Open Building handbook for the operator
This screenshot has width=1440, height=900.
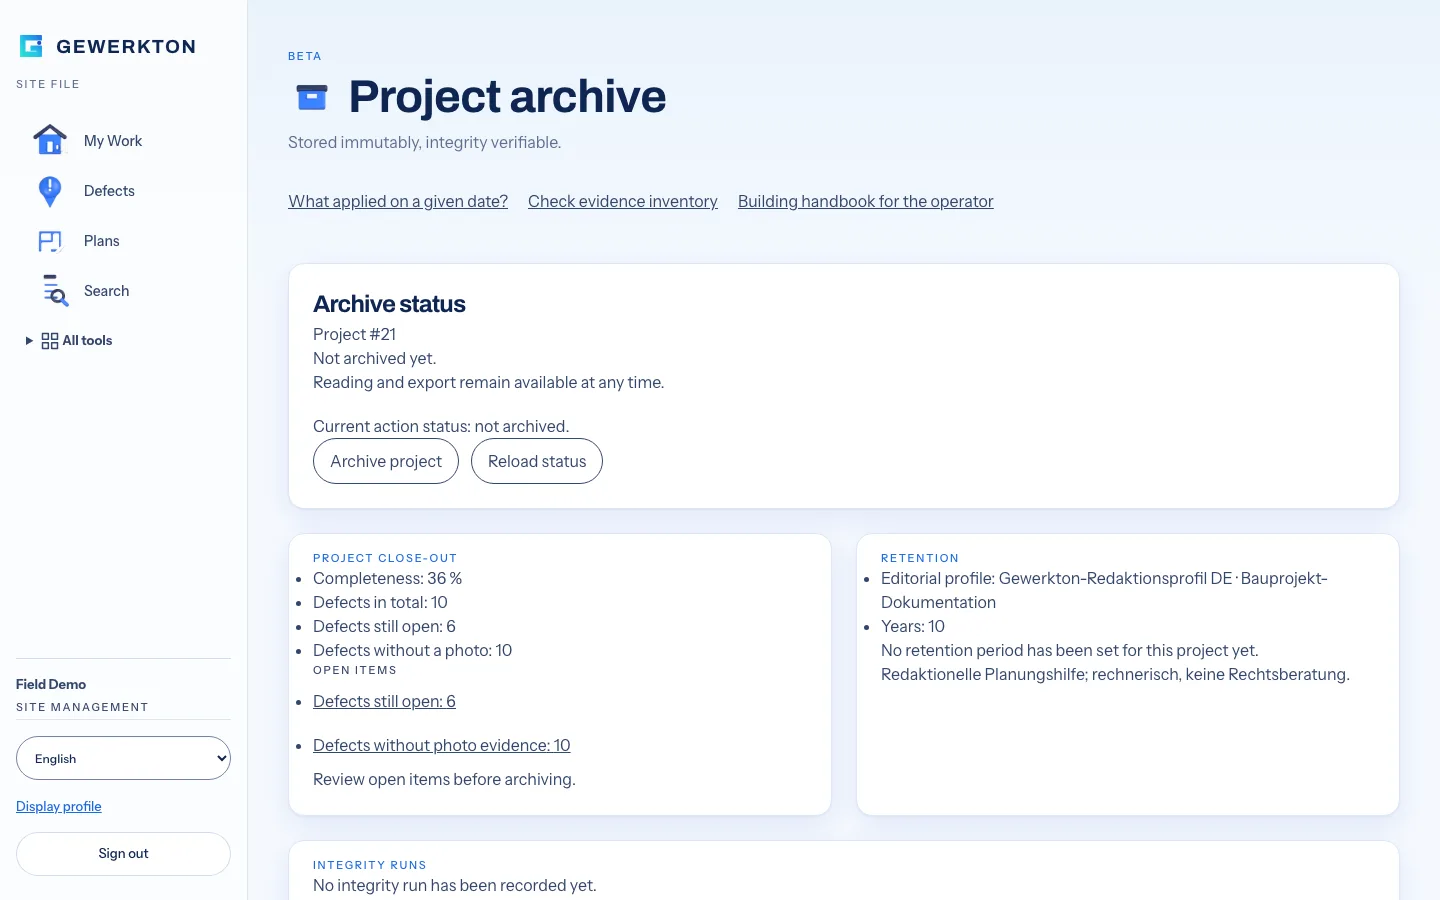866,201
